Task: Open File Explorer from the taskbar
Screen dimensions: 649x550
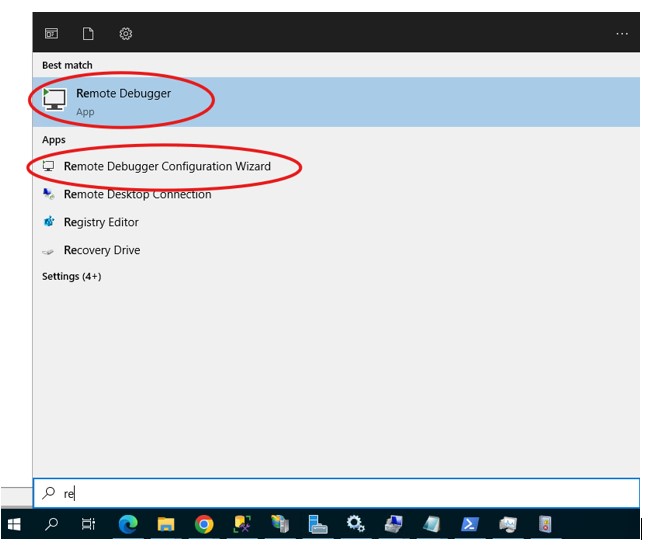Action: click(166, 524)
